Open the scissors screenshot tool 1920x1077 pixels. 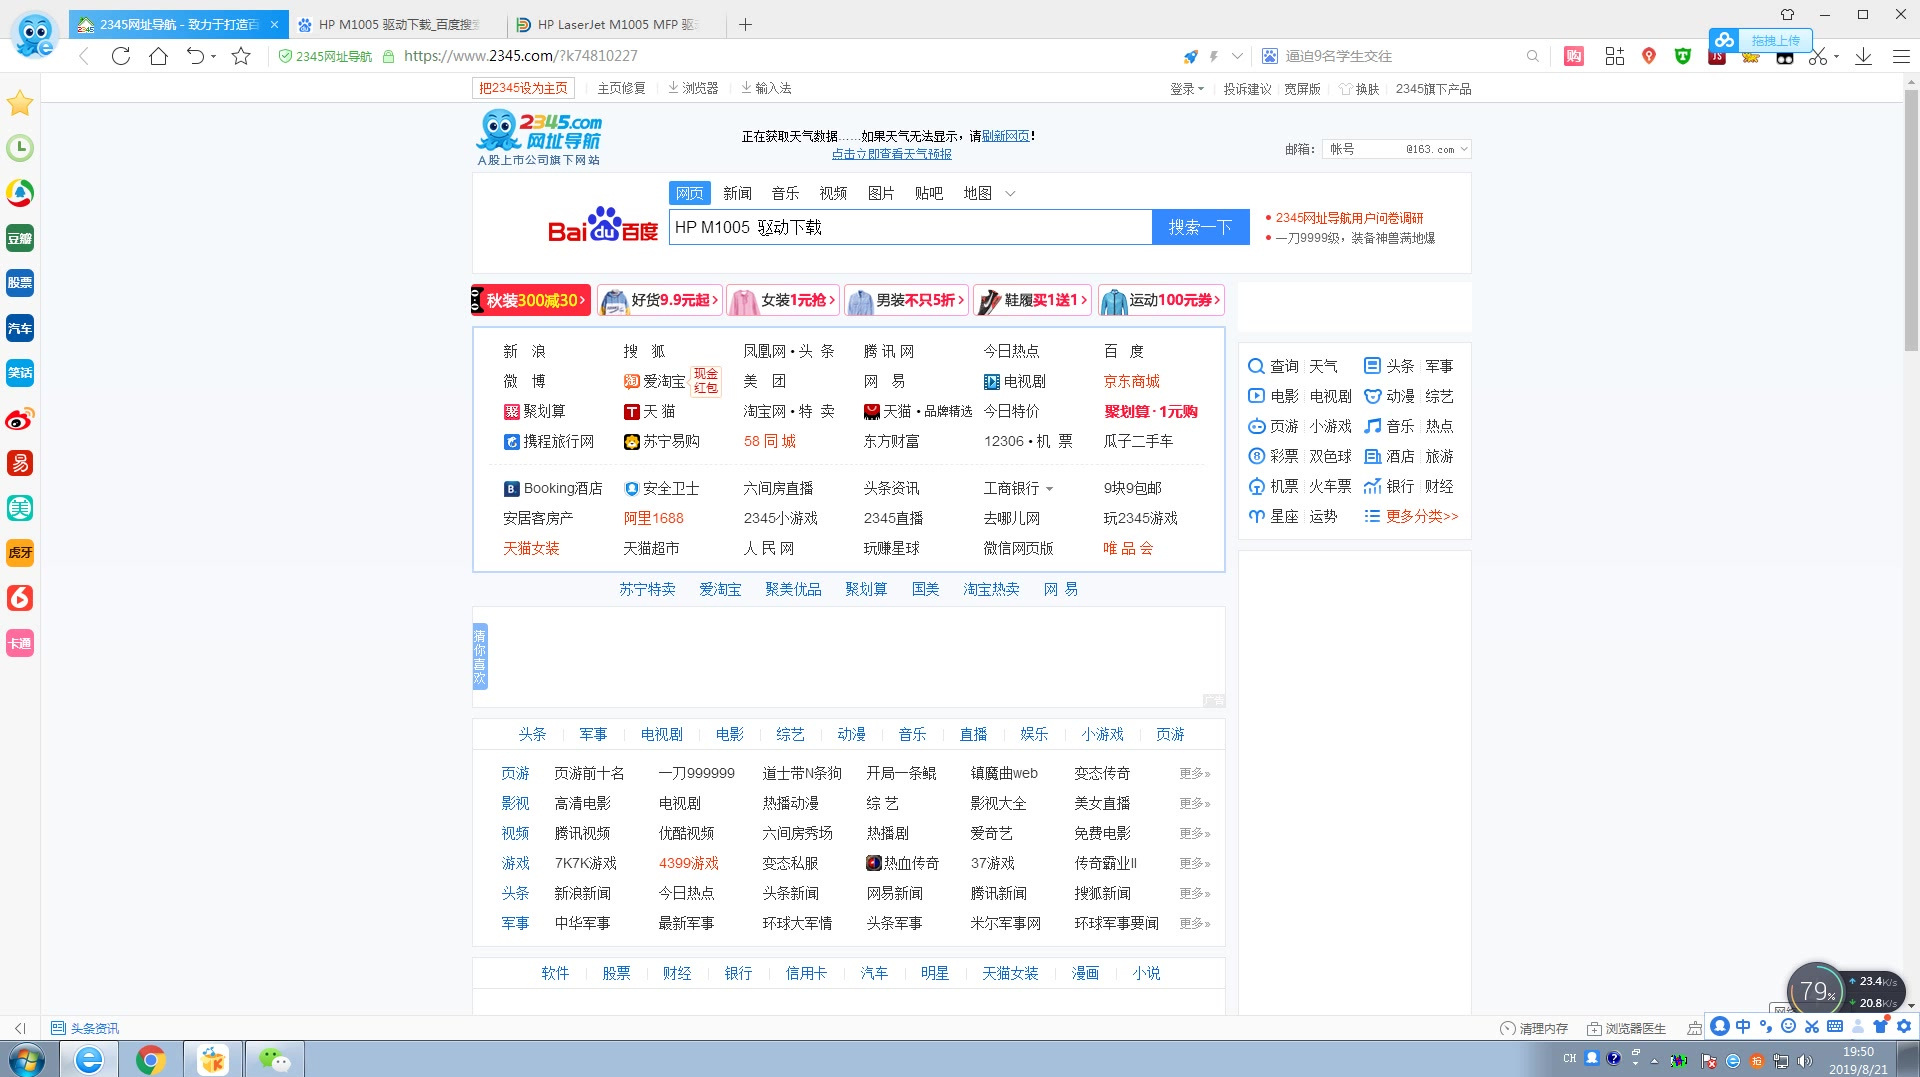tap(1817, 56)
